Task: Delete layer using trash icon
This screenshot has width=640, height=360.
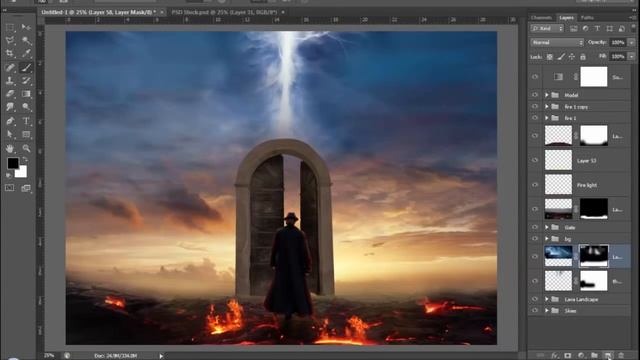Action: 621,356
